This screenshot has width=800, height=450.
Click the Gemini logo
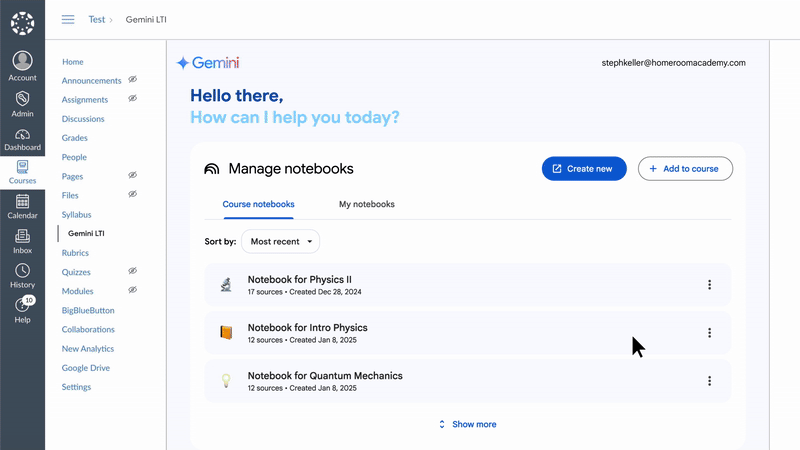pos(208,63)
